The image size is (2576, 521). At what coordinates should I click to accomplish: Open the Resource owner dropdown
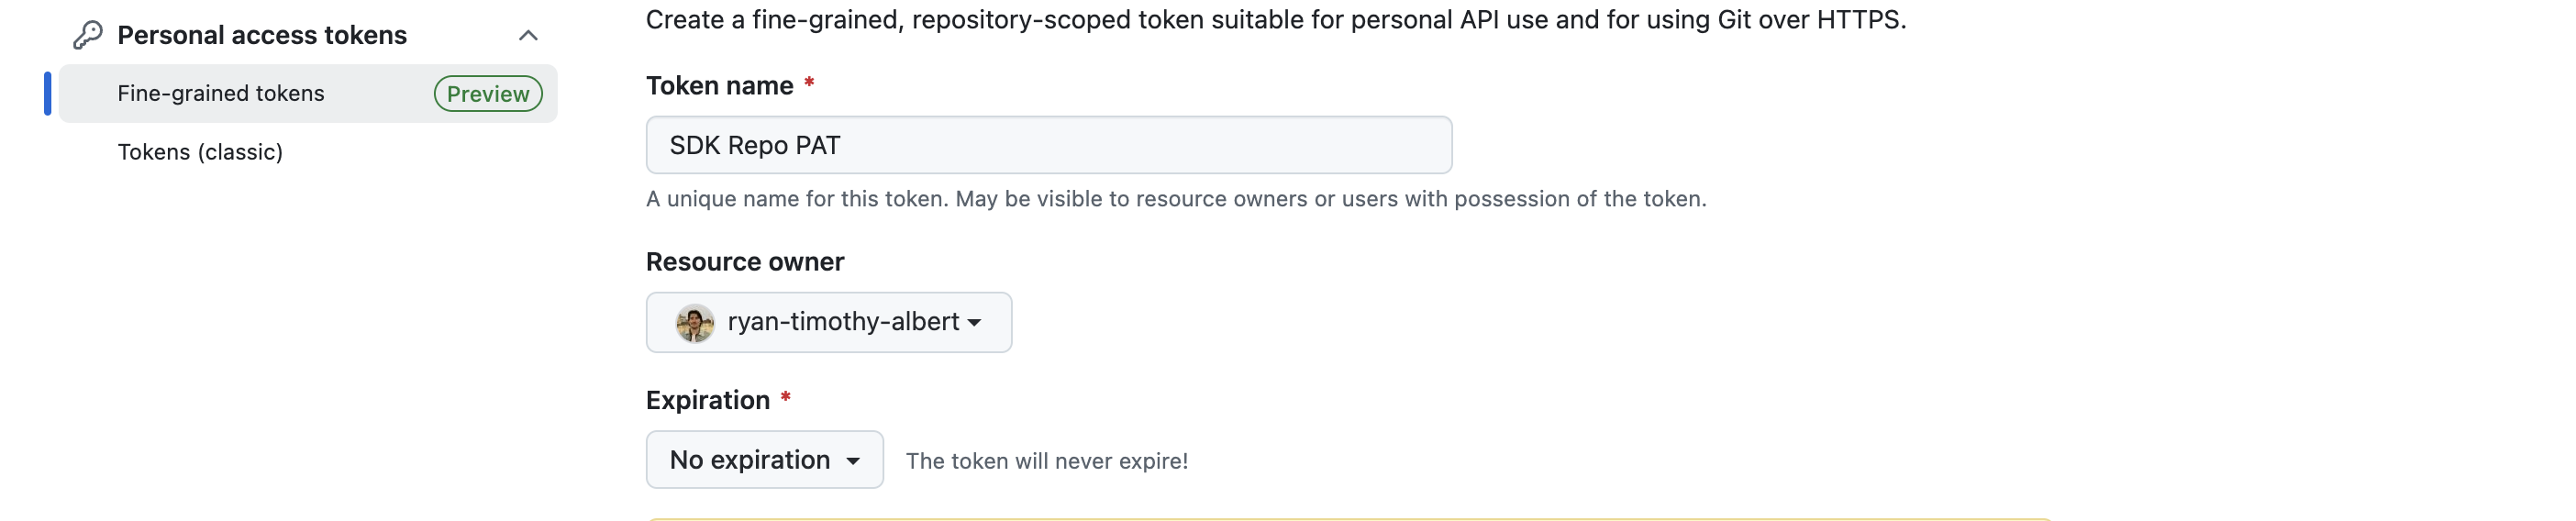(828, 322)
